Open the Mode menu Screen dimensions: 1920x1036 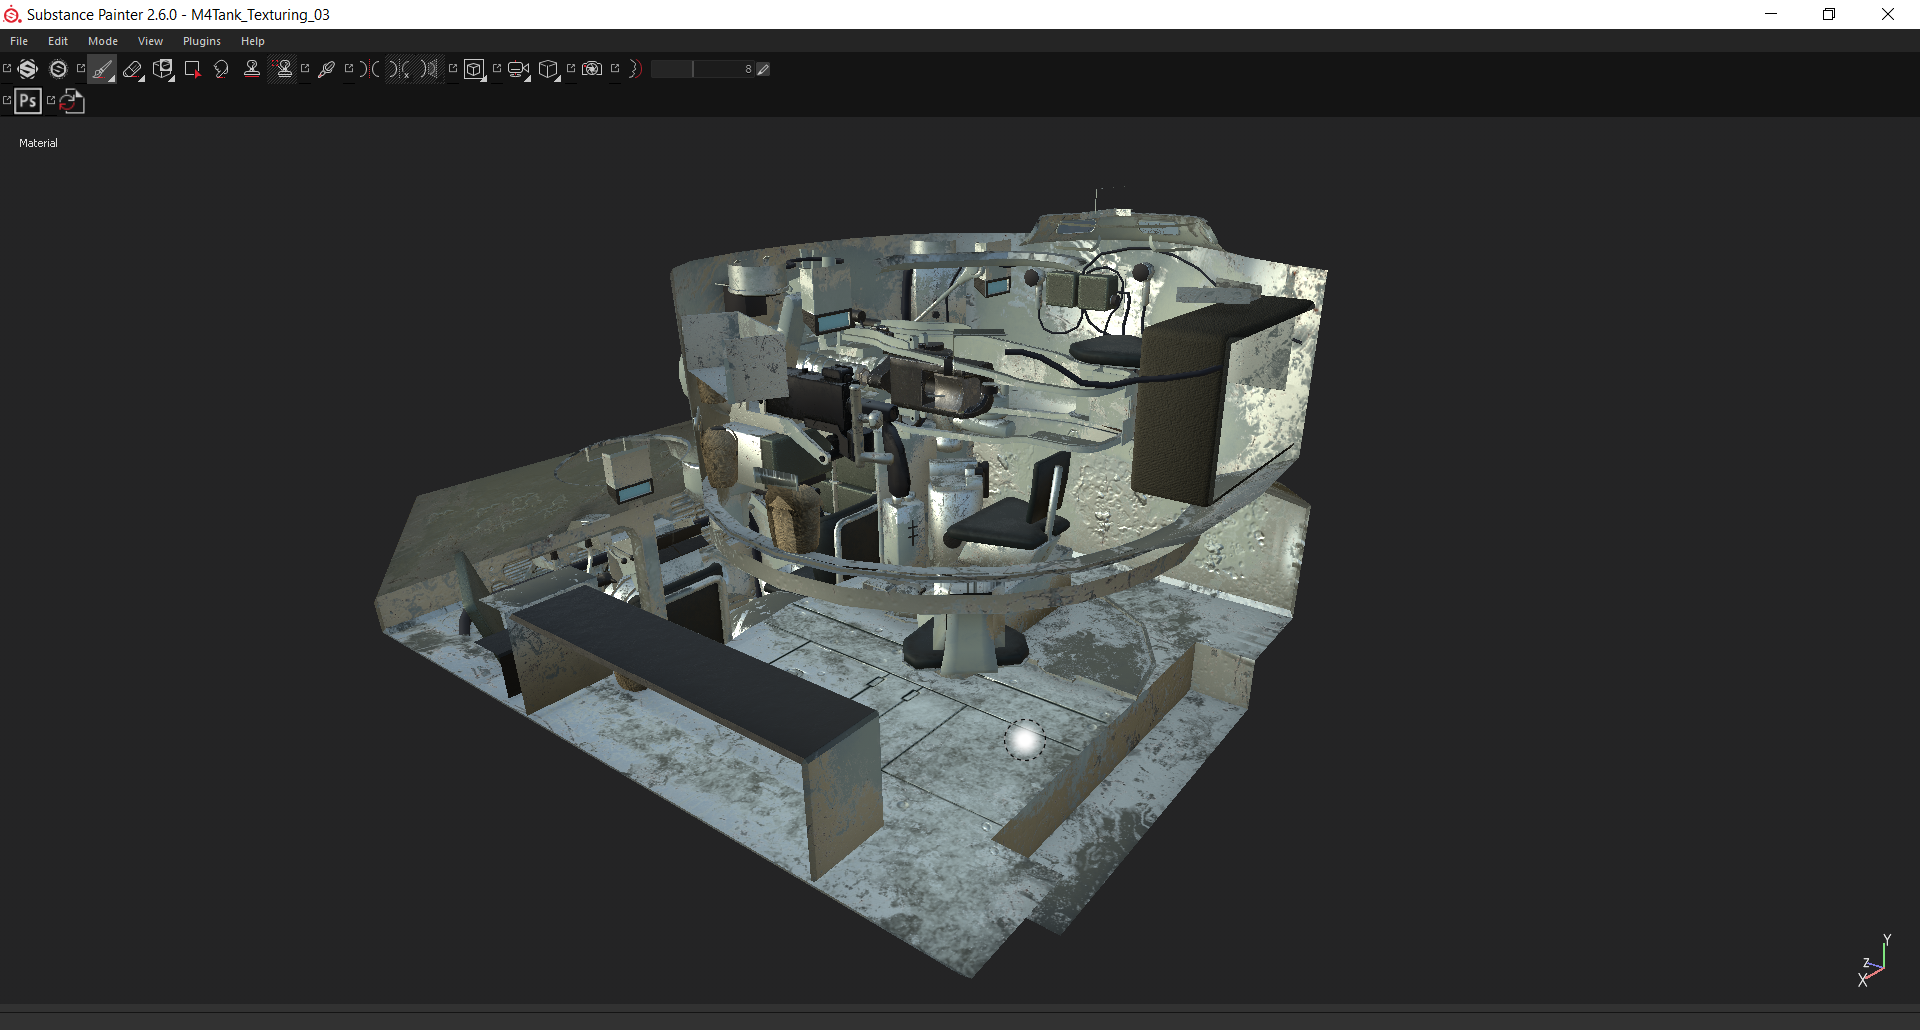point(103,41)
